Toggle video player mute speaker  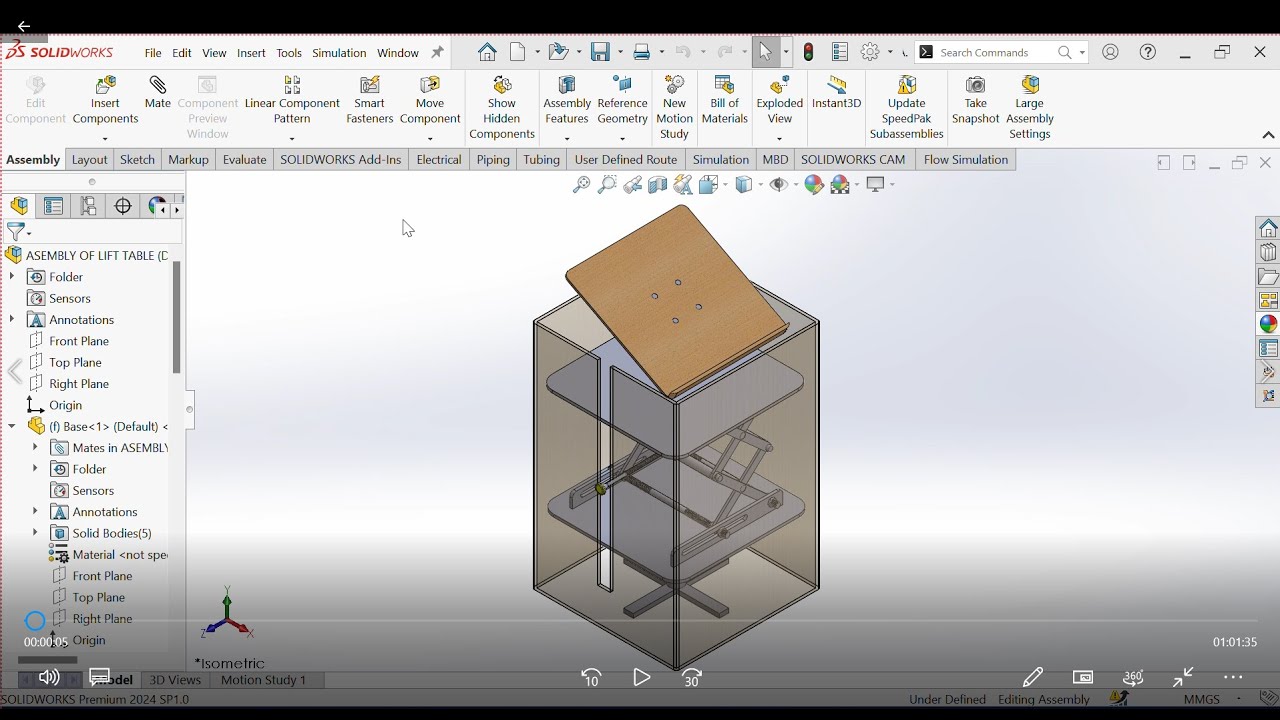(x=48, y=677)
